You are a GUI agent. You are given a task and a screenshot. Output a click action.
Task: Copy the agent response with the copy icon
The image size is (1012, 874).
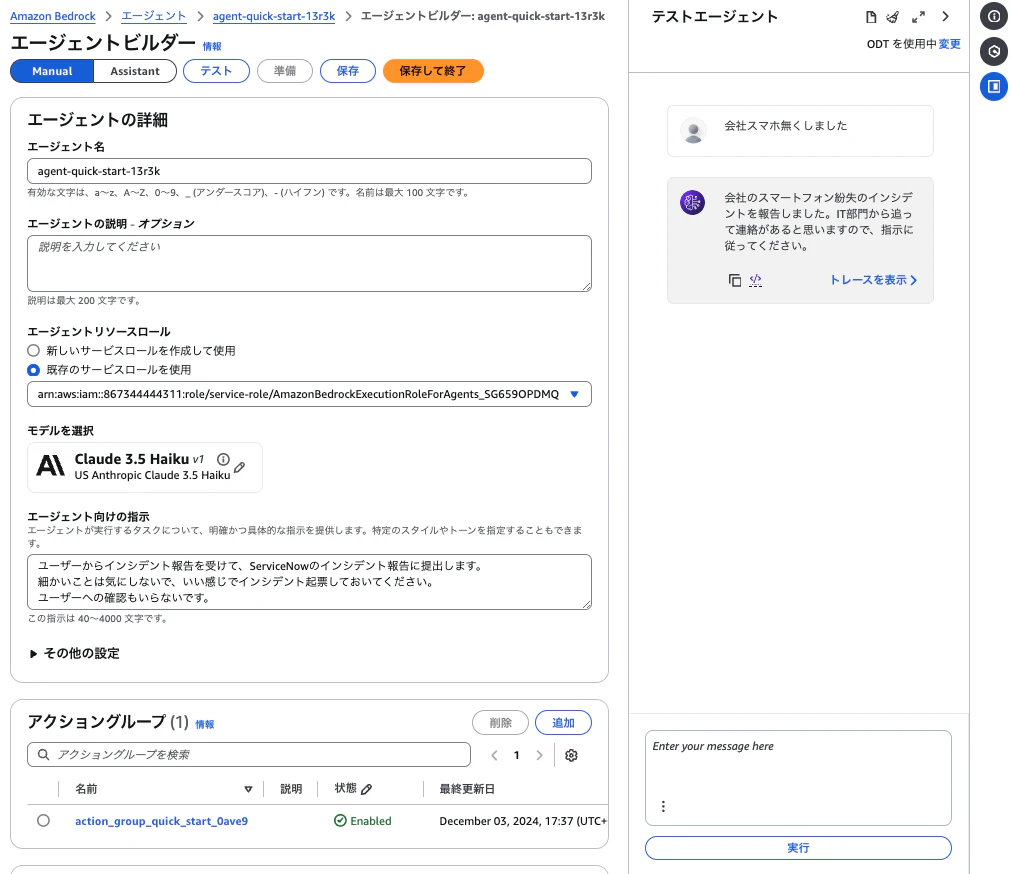tap(734, 280)
